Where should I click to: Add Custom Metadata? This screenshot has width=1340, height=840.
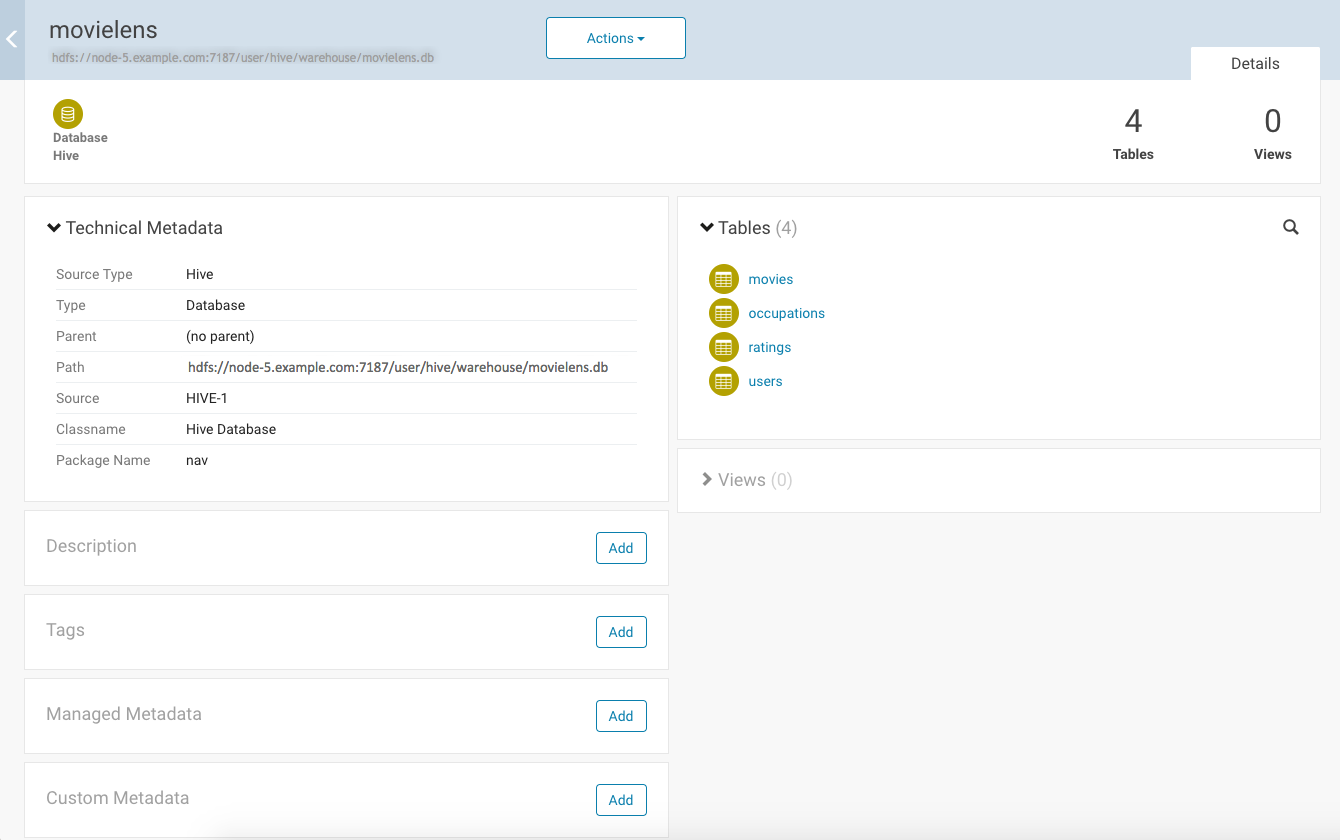point(621,800)
